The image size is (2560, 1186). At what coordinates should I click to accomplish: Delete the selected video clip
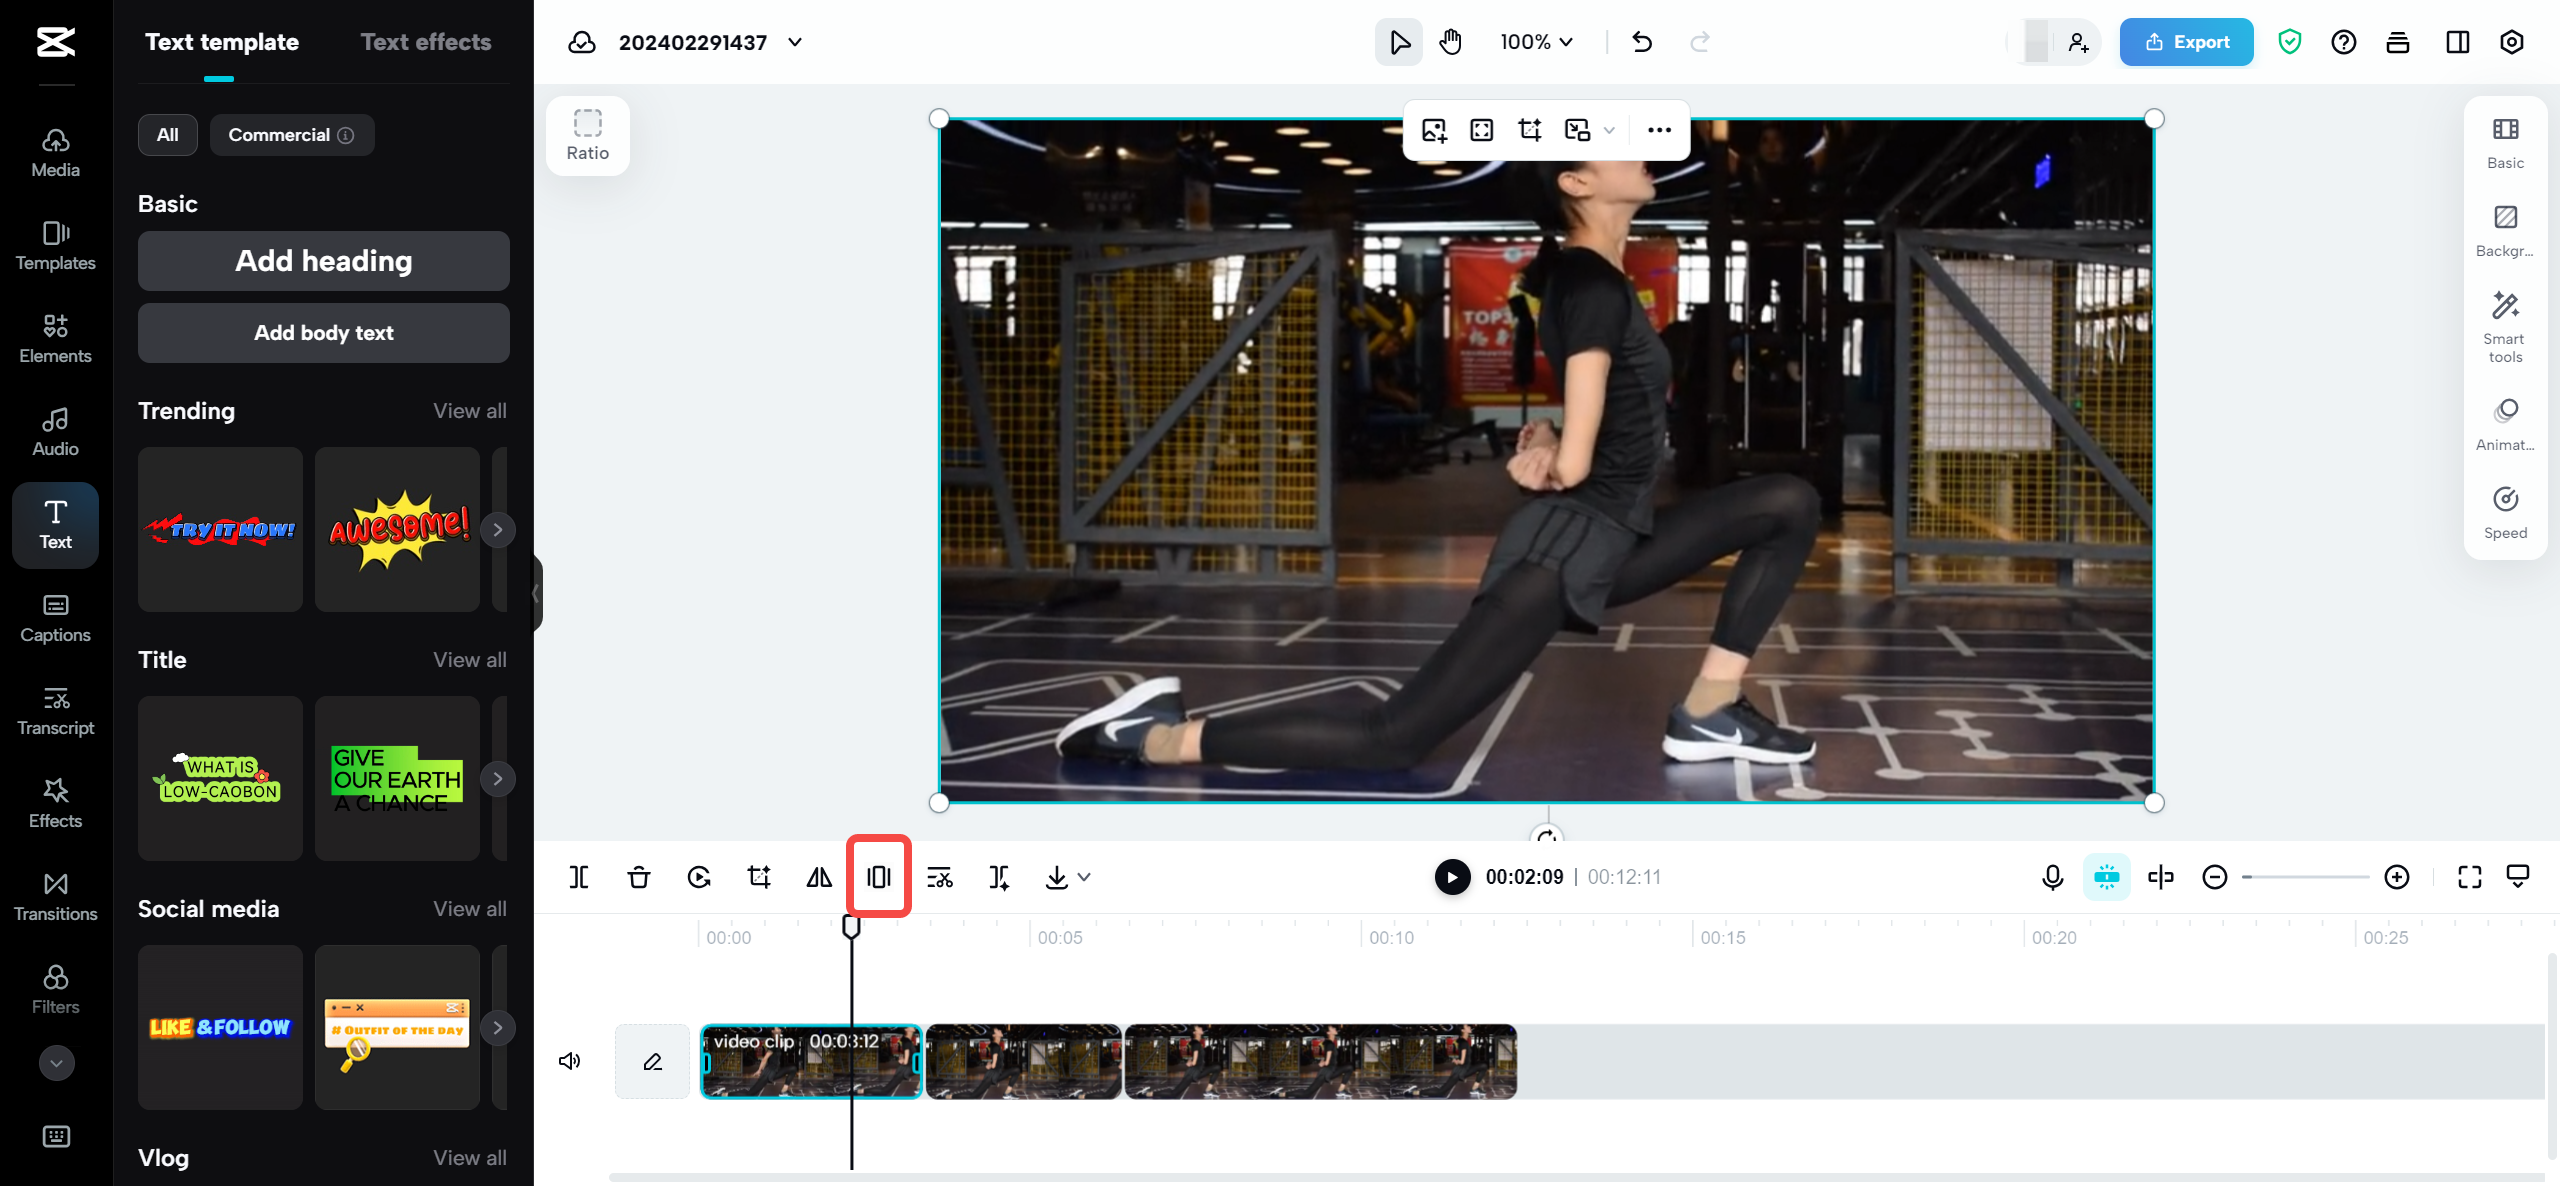coord(638,877)
